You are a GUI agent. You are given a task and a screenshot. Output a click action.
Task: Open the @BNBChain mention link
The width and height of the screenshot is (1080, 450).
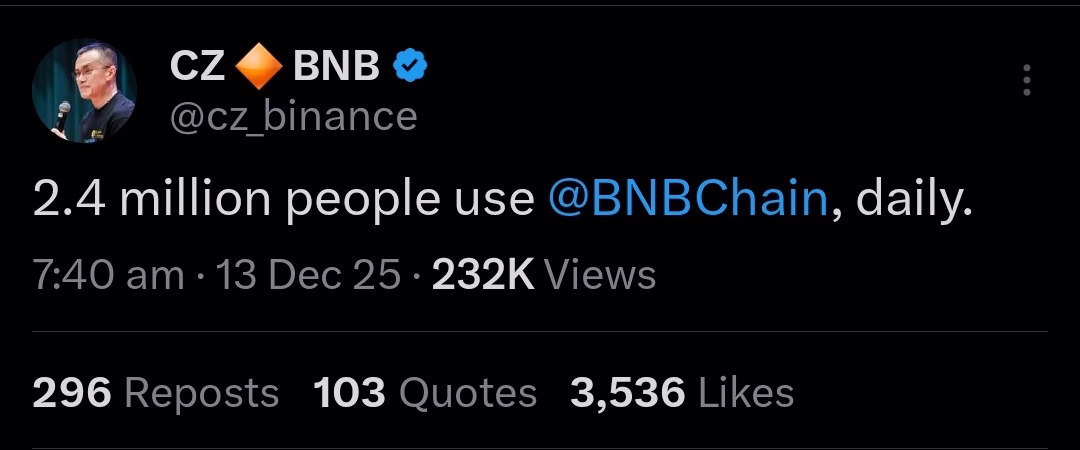click(x=688, y=200)
